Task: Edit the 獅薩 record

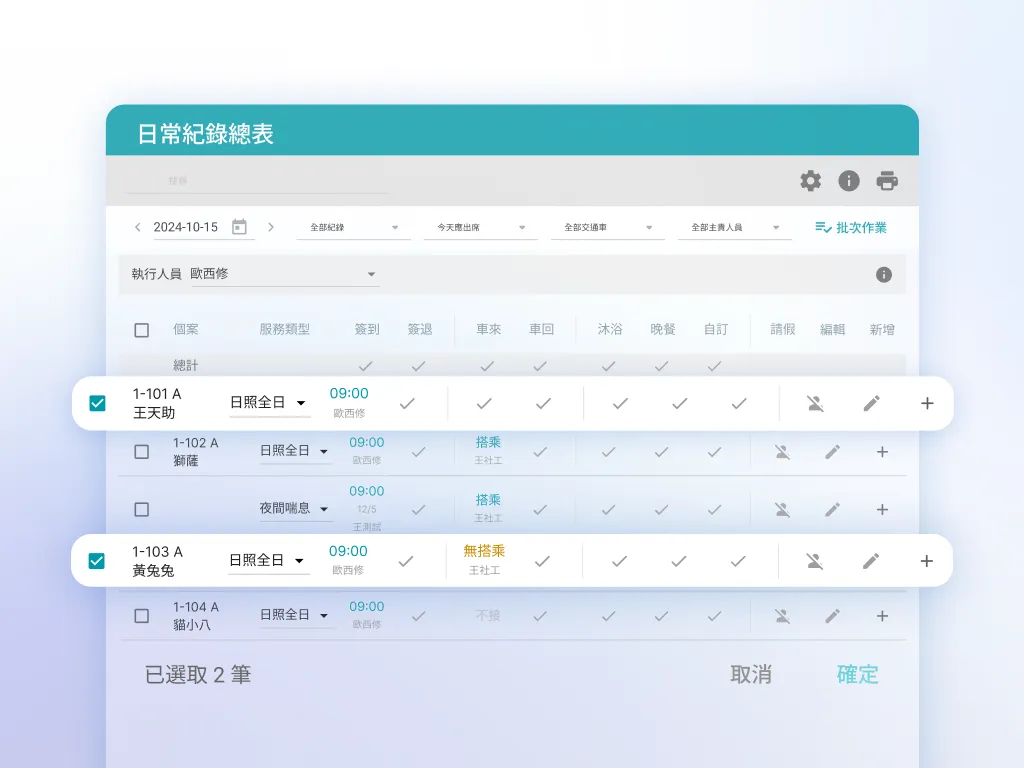Action: tap(832, 452)
